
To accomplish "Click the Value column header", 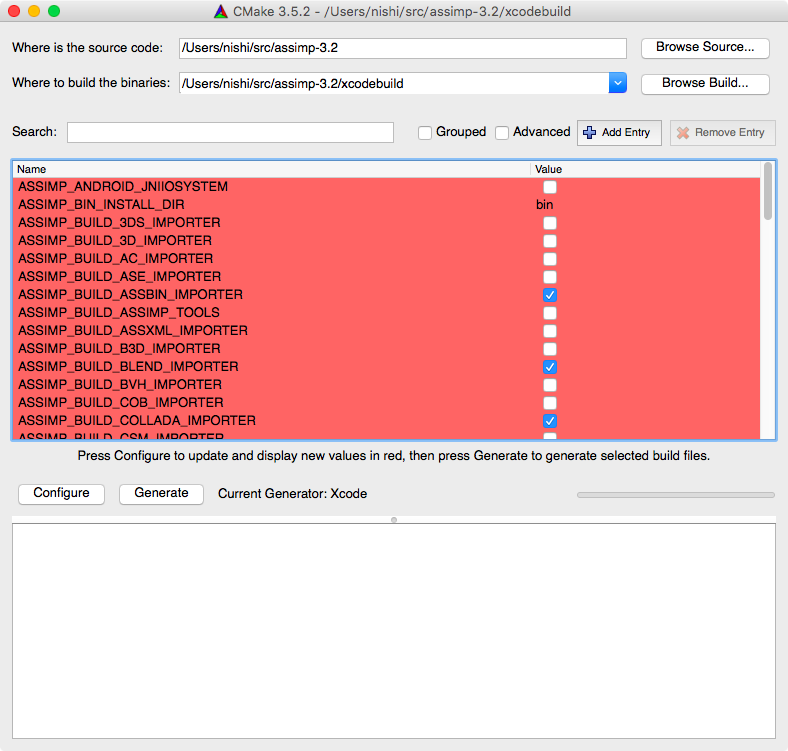I will click(645, 169).
